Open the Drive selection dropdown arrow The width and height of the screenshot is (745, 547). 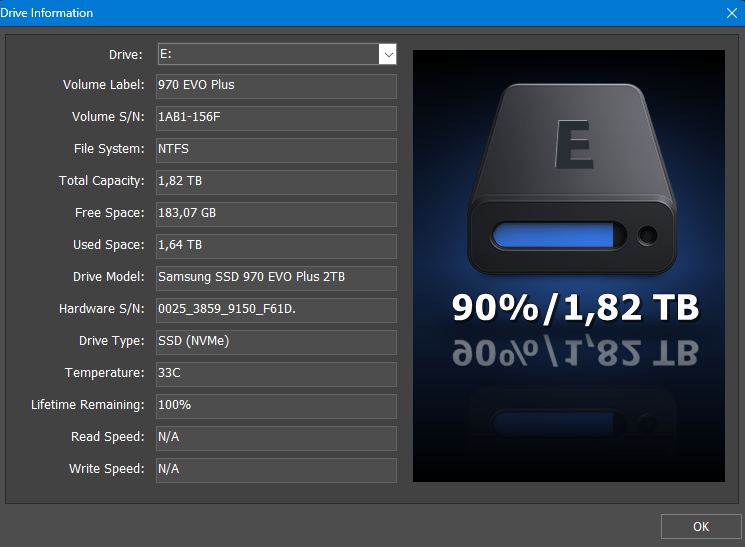(x=387, y=54)
